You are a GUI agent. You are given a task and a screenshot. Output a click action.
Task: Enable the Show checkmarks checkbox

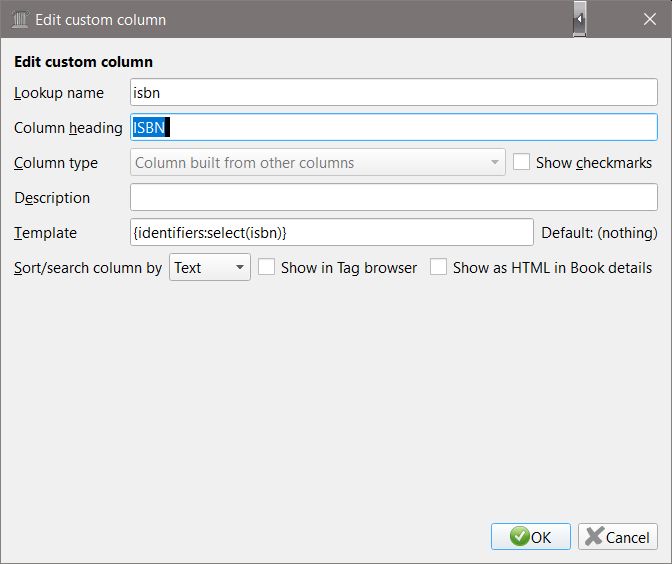[x=522, y=163]
